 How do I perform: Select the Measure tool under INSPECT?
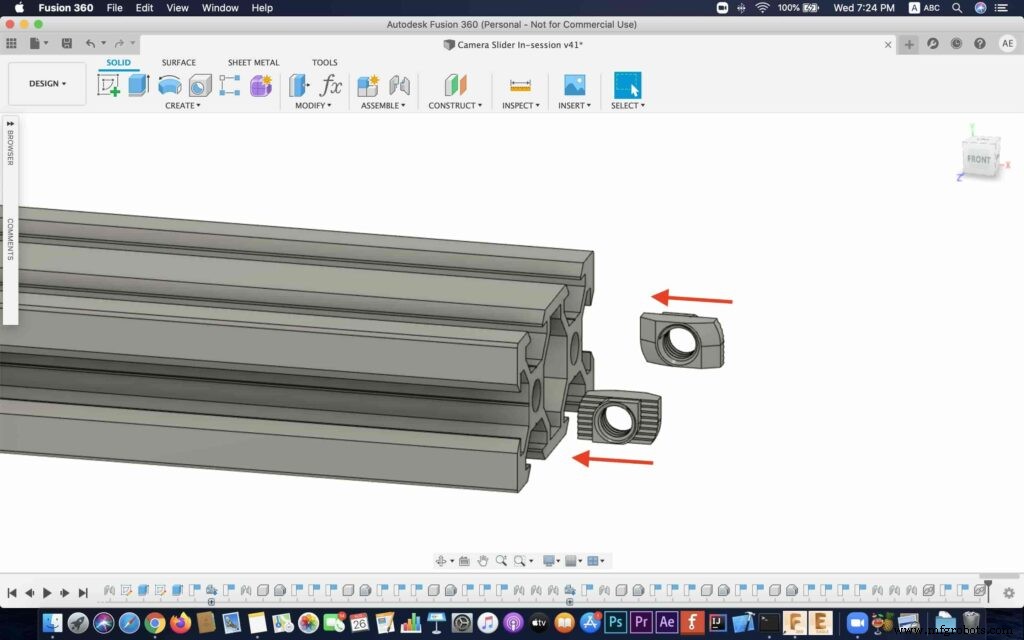(x=521, y=85)
